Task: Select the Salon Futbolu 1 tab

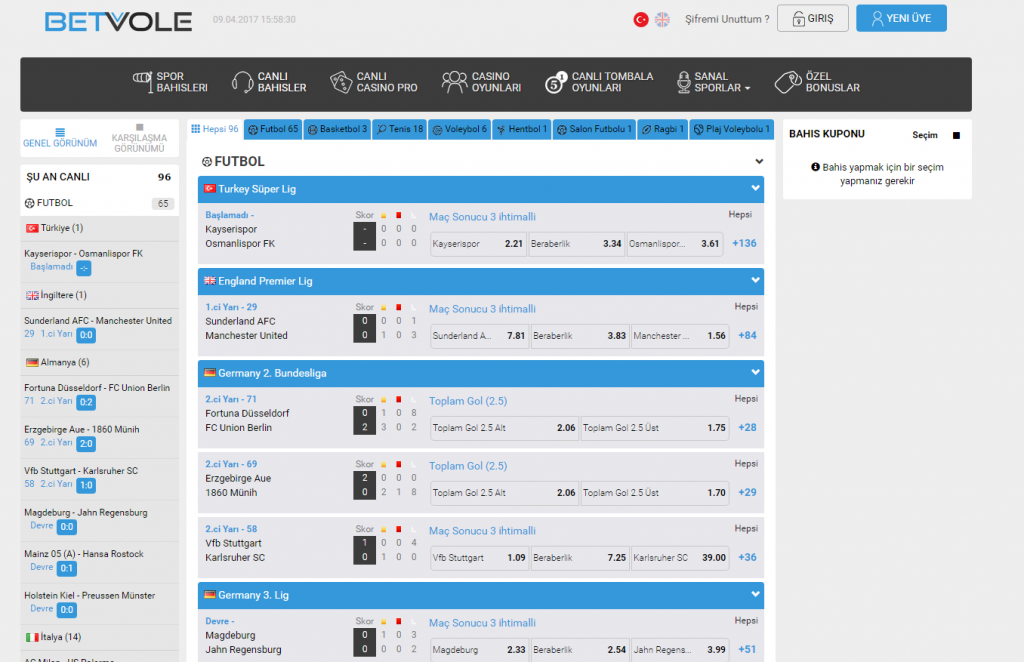Action: point(594,129)
